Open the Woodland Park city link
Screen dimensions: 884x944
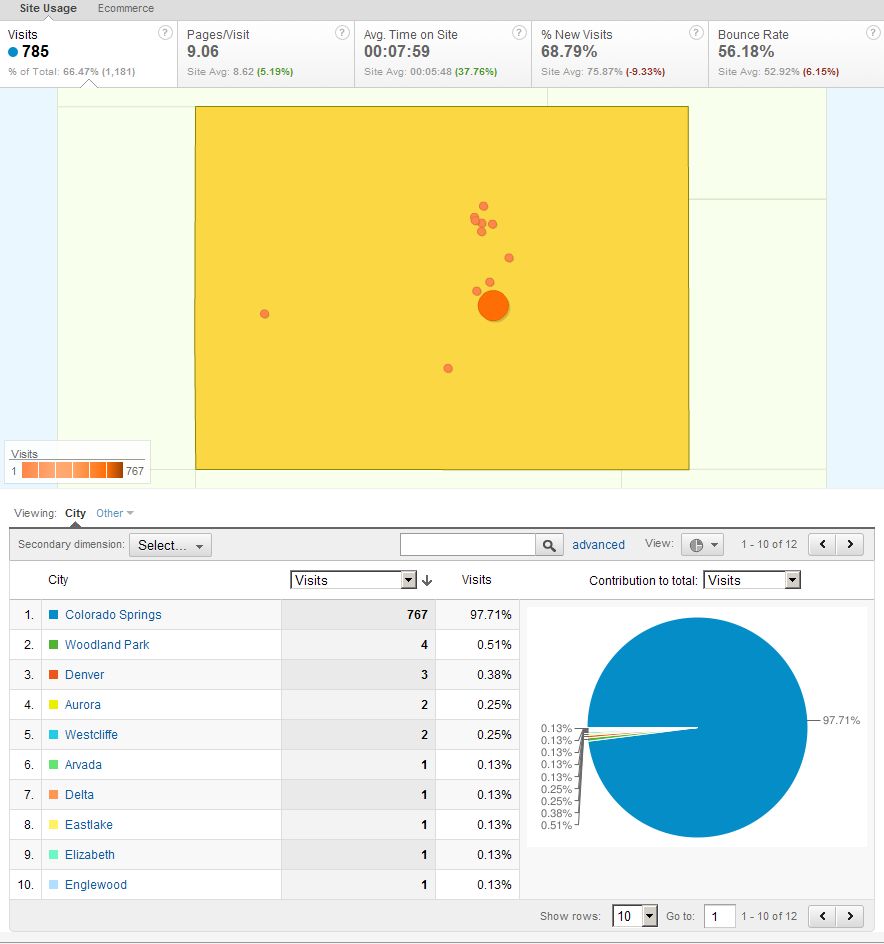(x=107, y=645)
